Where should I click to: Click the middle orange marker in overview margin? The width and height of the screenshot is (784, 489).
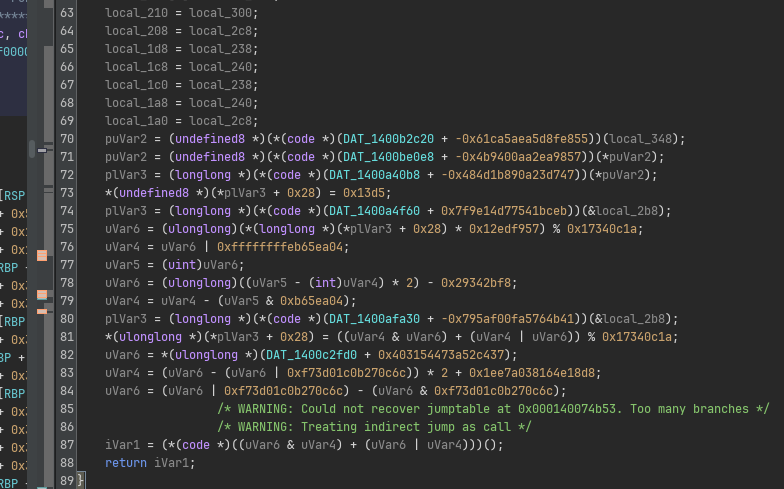tap(42, 295)
